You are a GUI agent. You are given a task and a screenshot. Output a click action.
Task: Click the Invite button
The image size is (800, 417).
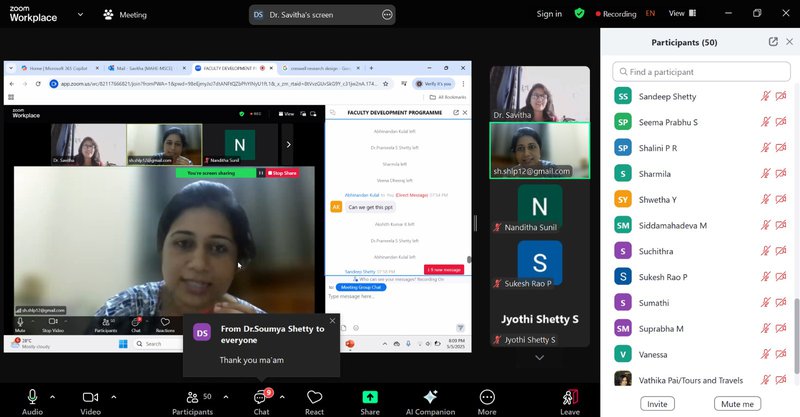click(657, 404)
